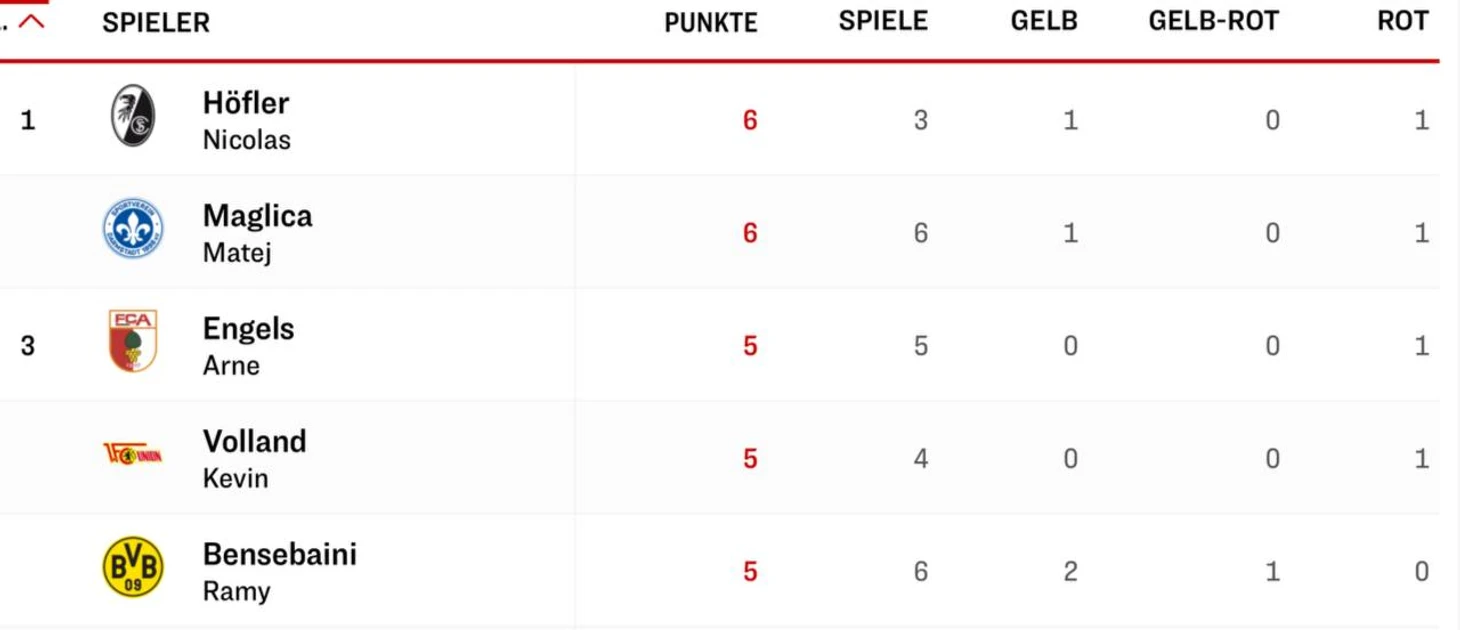Viewport: 1460px width, 630px height.
Task: Open player Volland Kevin
Action: point(254,459)
